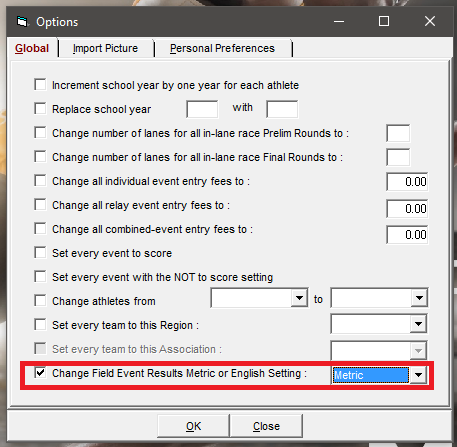This screenshot has width=457, height=447.
Task: Click the individual event entry fees field
Action: (407, 182)
